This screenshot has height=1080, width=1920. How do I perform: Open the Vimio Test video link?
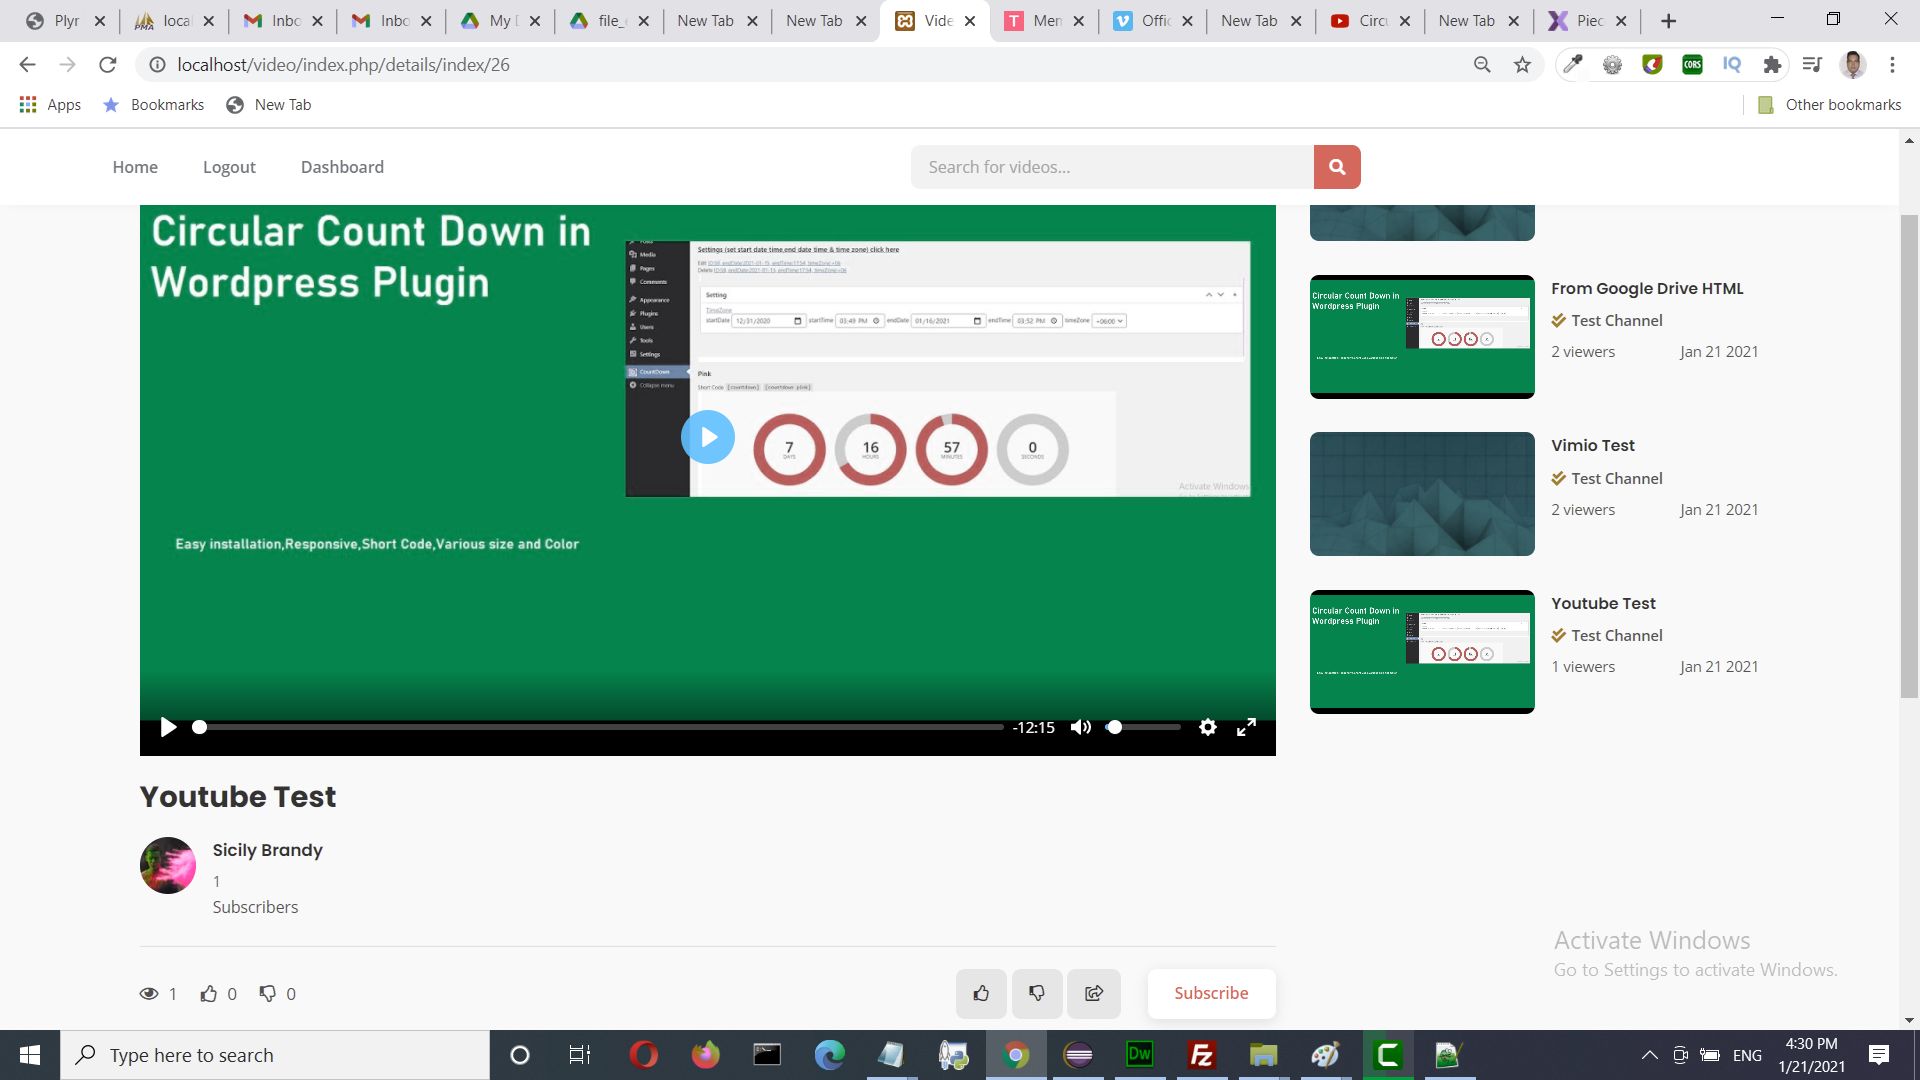coord(1592,445)
